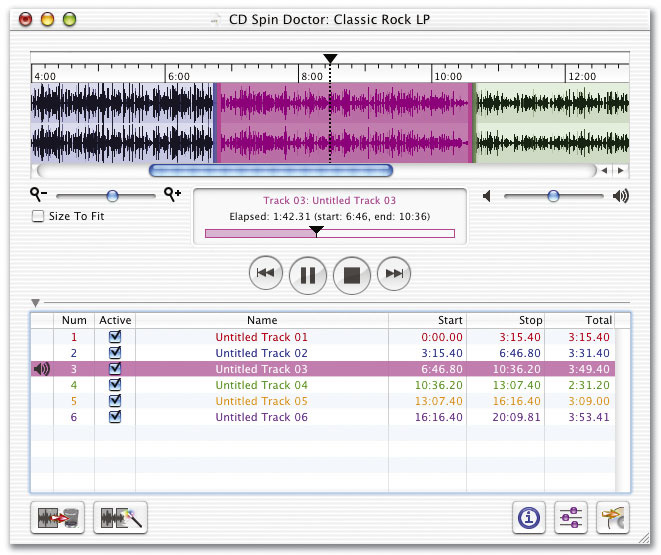Click the volume slider knob

pos(554,196)
